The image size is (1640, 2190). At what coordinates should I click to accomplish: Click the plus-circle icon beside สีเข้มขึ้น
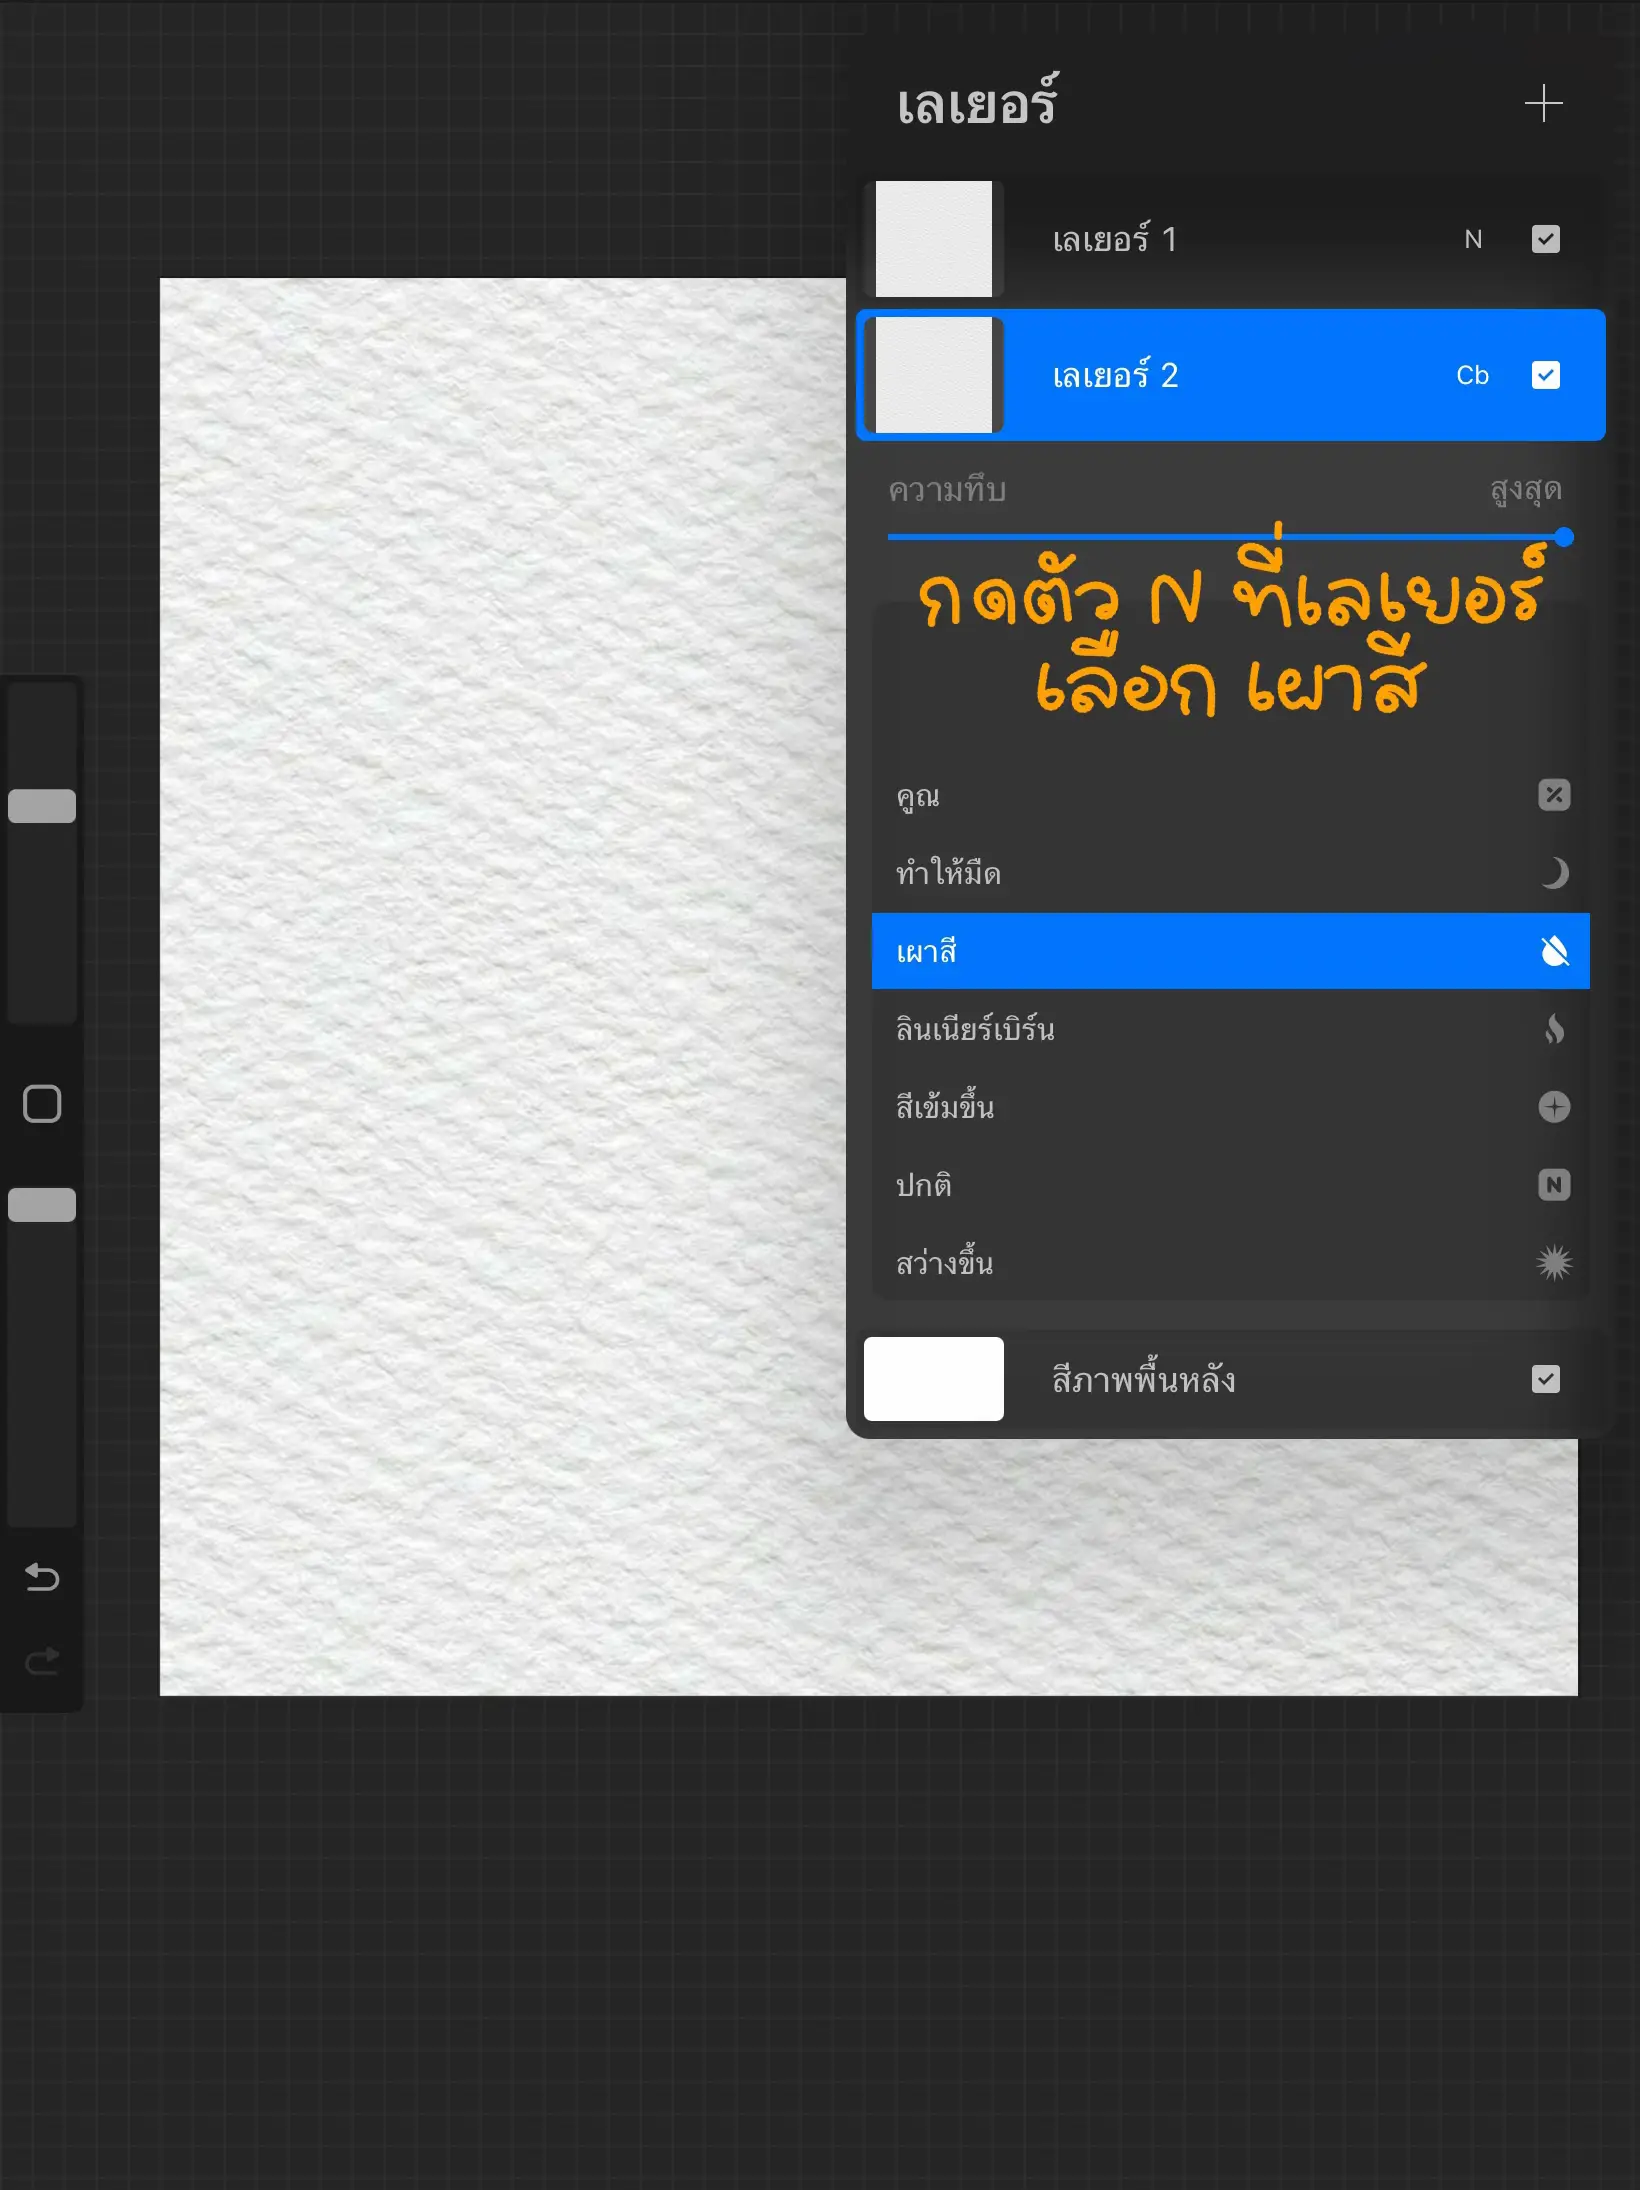1553,1107
